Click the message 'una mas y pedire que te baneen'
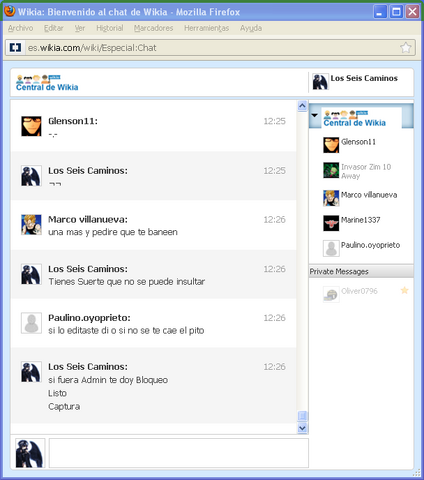This screenshot has height=480, width=424. coord(113,232)
